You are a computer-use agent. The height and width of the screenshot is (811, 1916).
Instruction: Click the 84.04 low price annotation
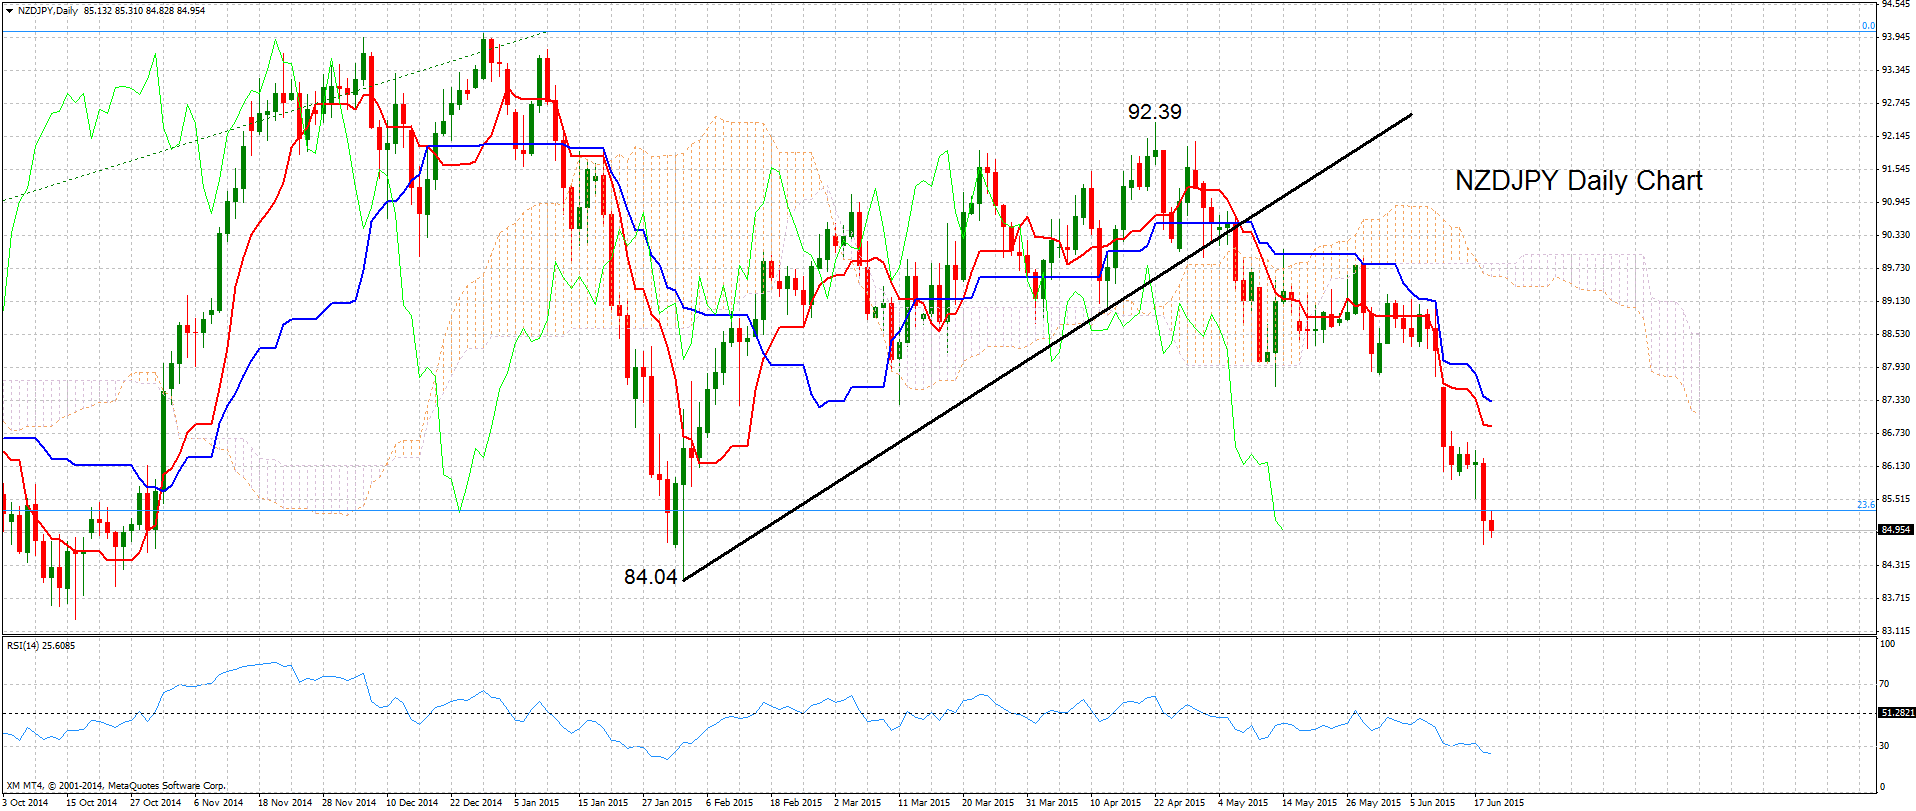click(x=651, y=577)
